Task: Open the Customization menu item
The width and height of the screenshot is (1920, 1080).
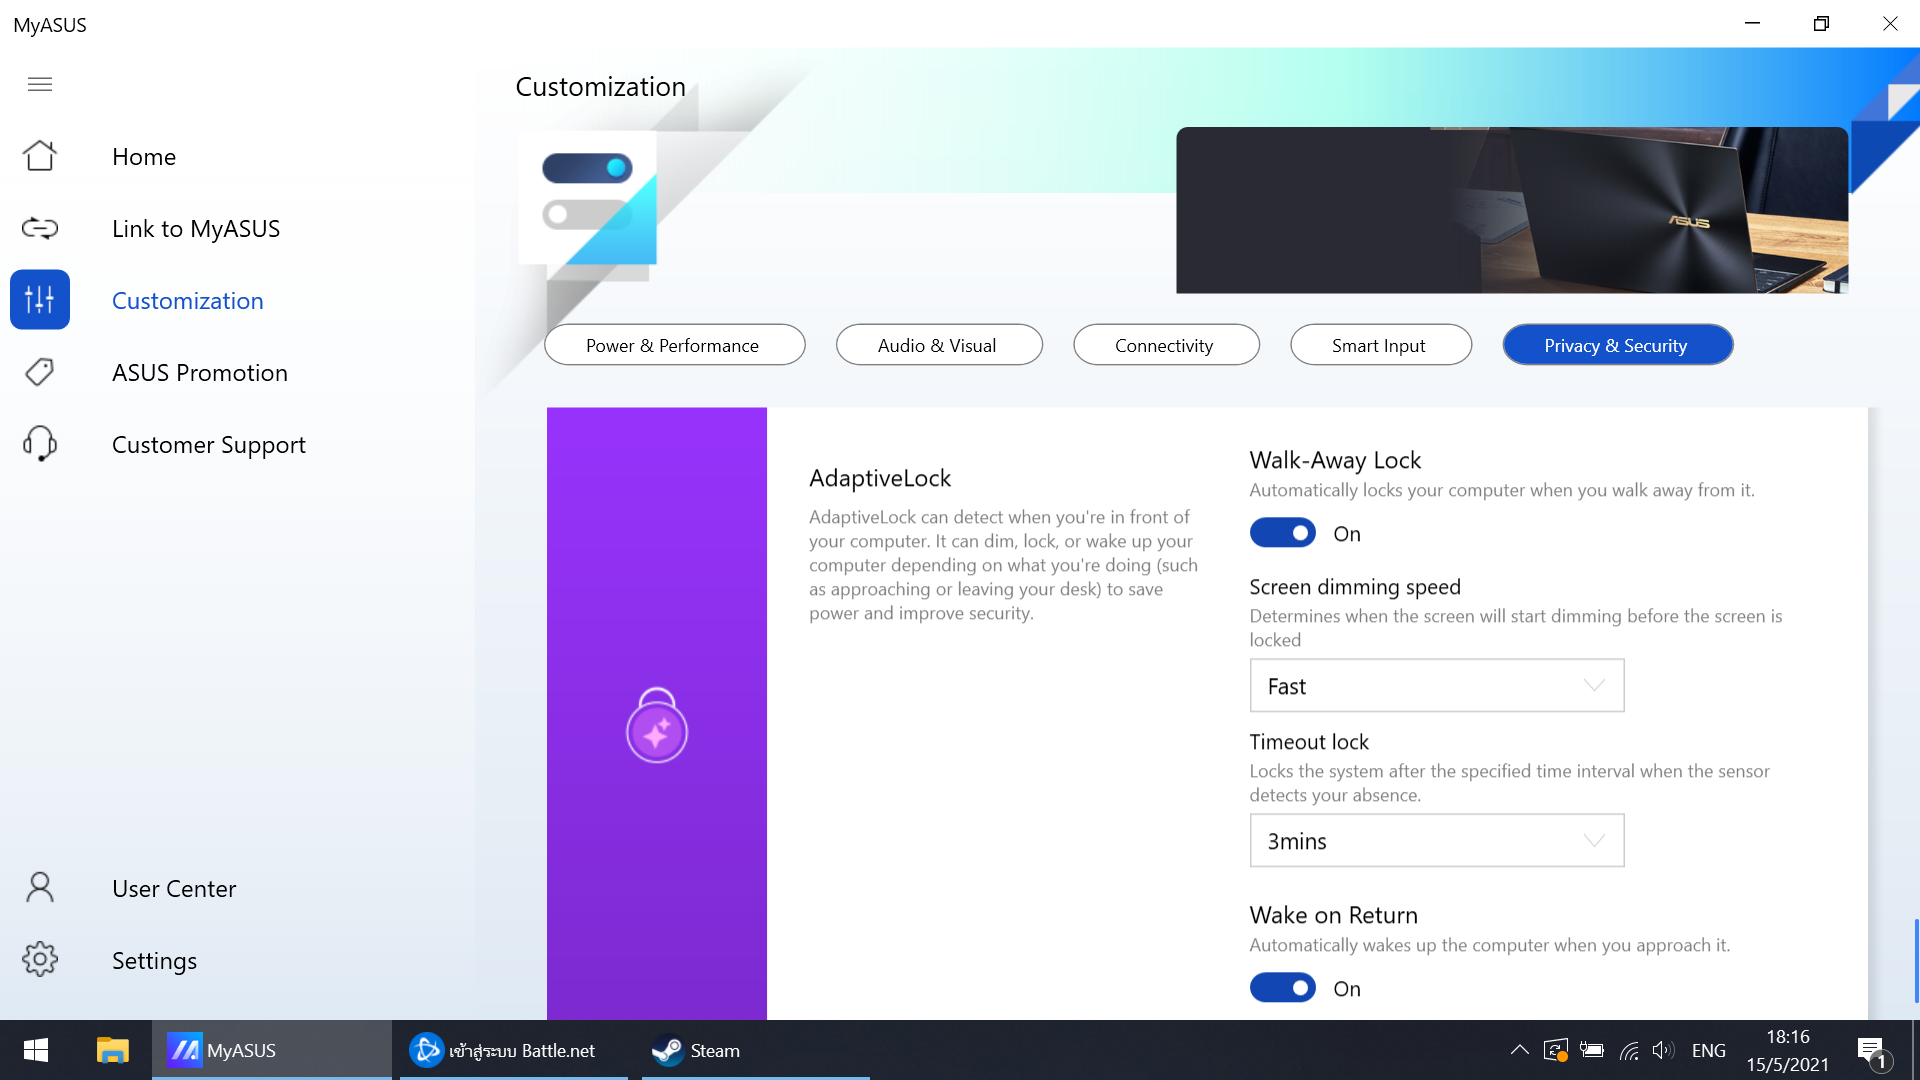Action: (188, 301)
